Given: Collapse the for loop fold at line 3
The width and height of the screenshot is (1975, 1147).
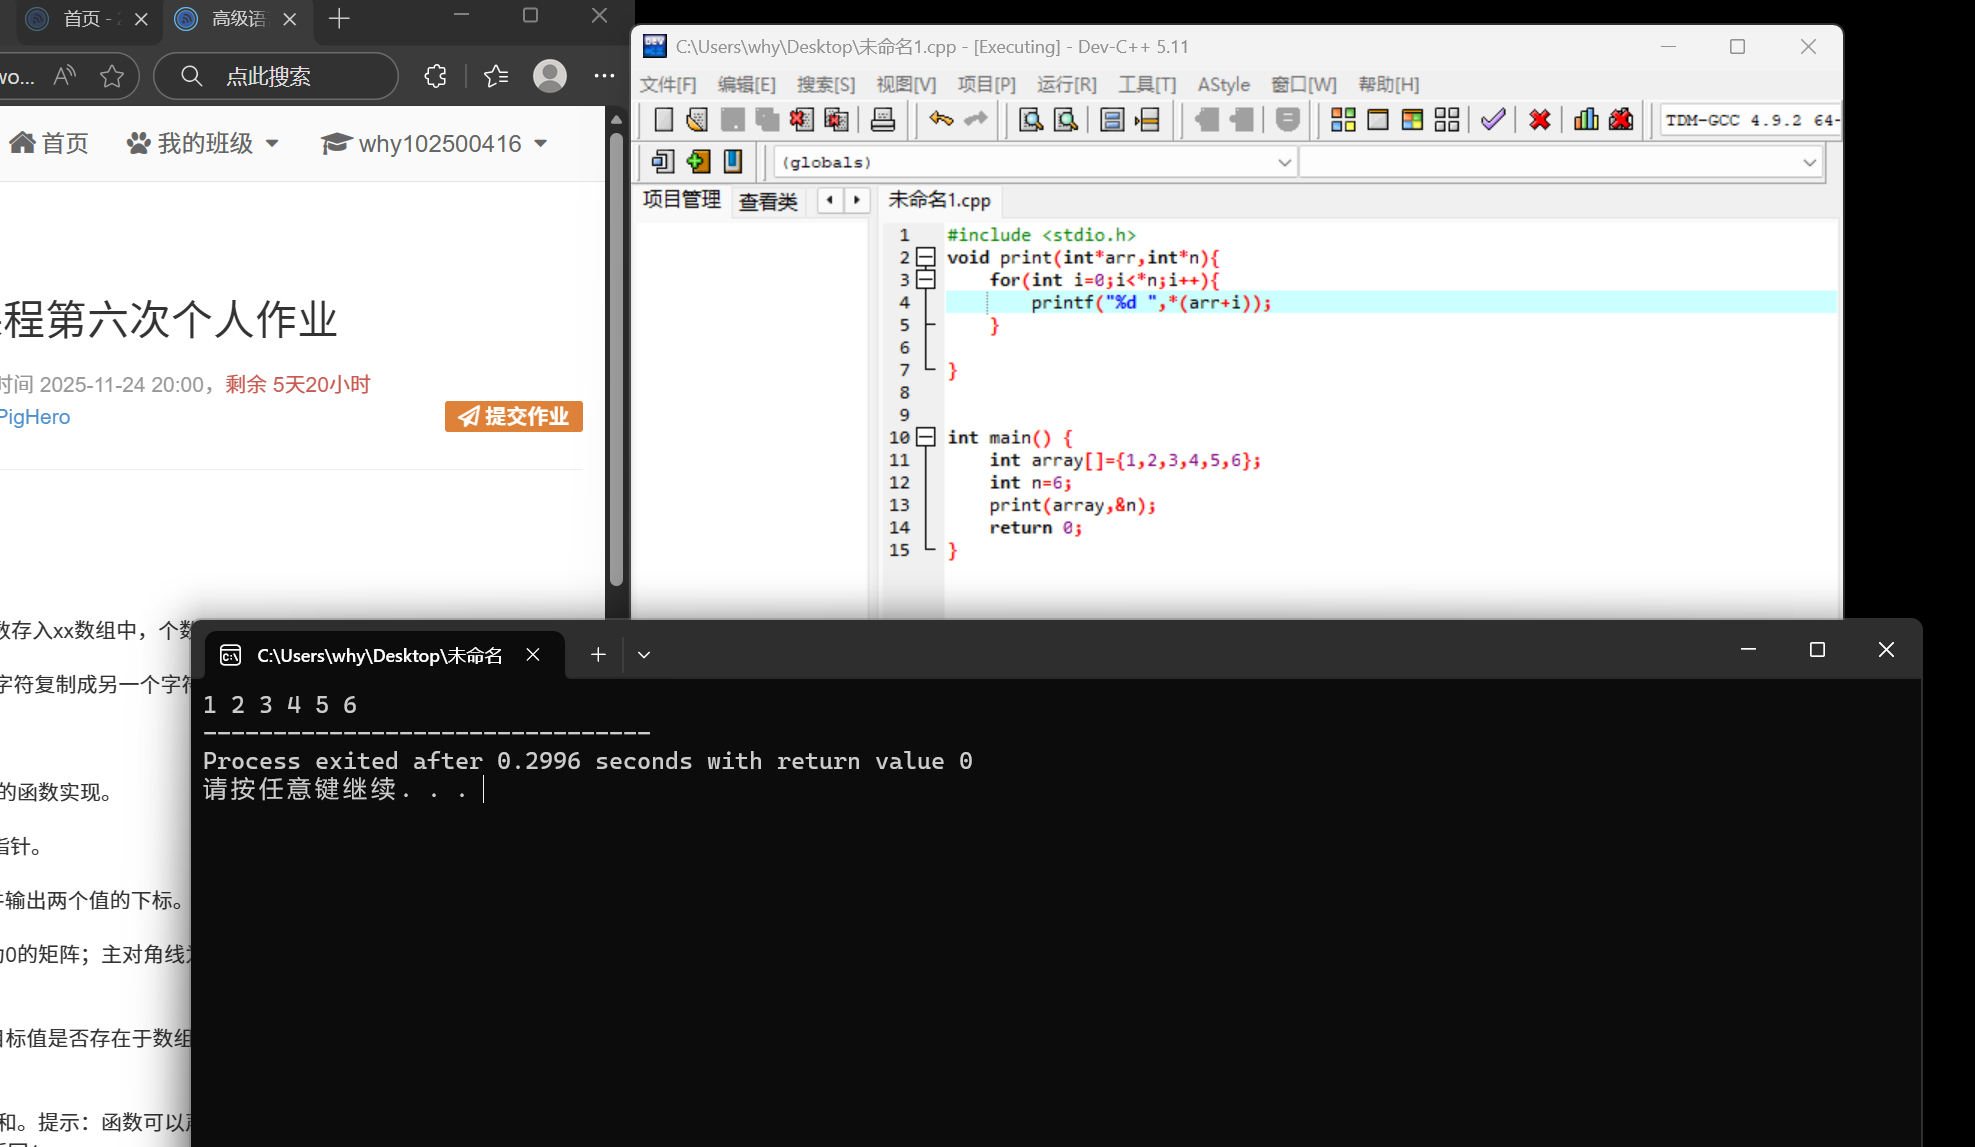Looking at the screenshot, I should pos(926,280).
